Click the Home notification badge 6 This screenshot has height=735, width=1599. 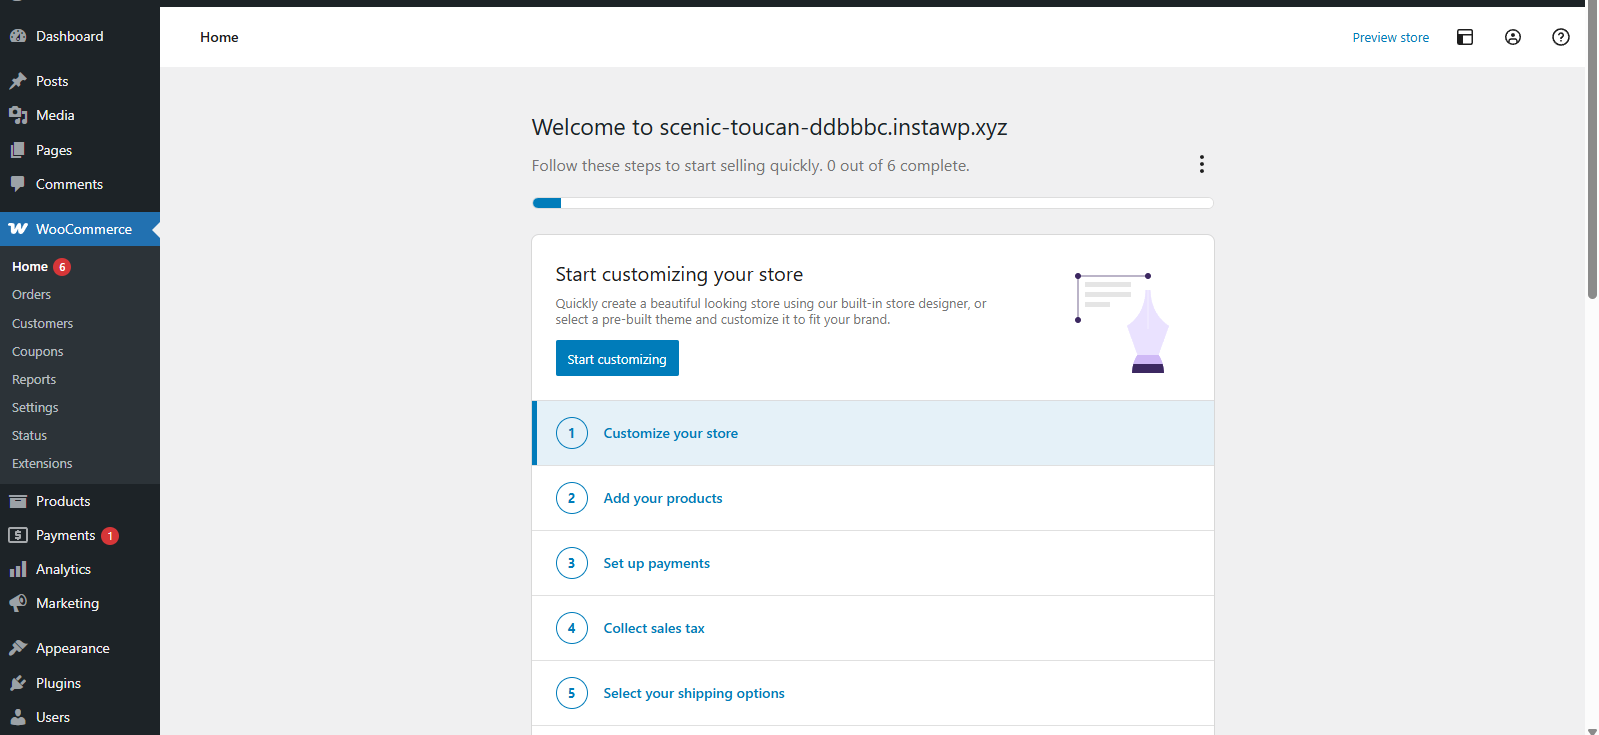(x=62, y=267)
